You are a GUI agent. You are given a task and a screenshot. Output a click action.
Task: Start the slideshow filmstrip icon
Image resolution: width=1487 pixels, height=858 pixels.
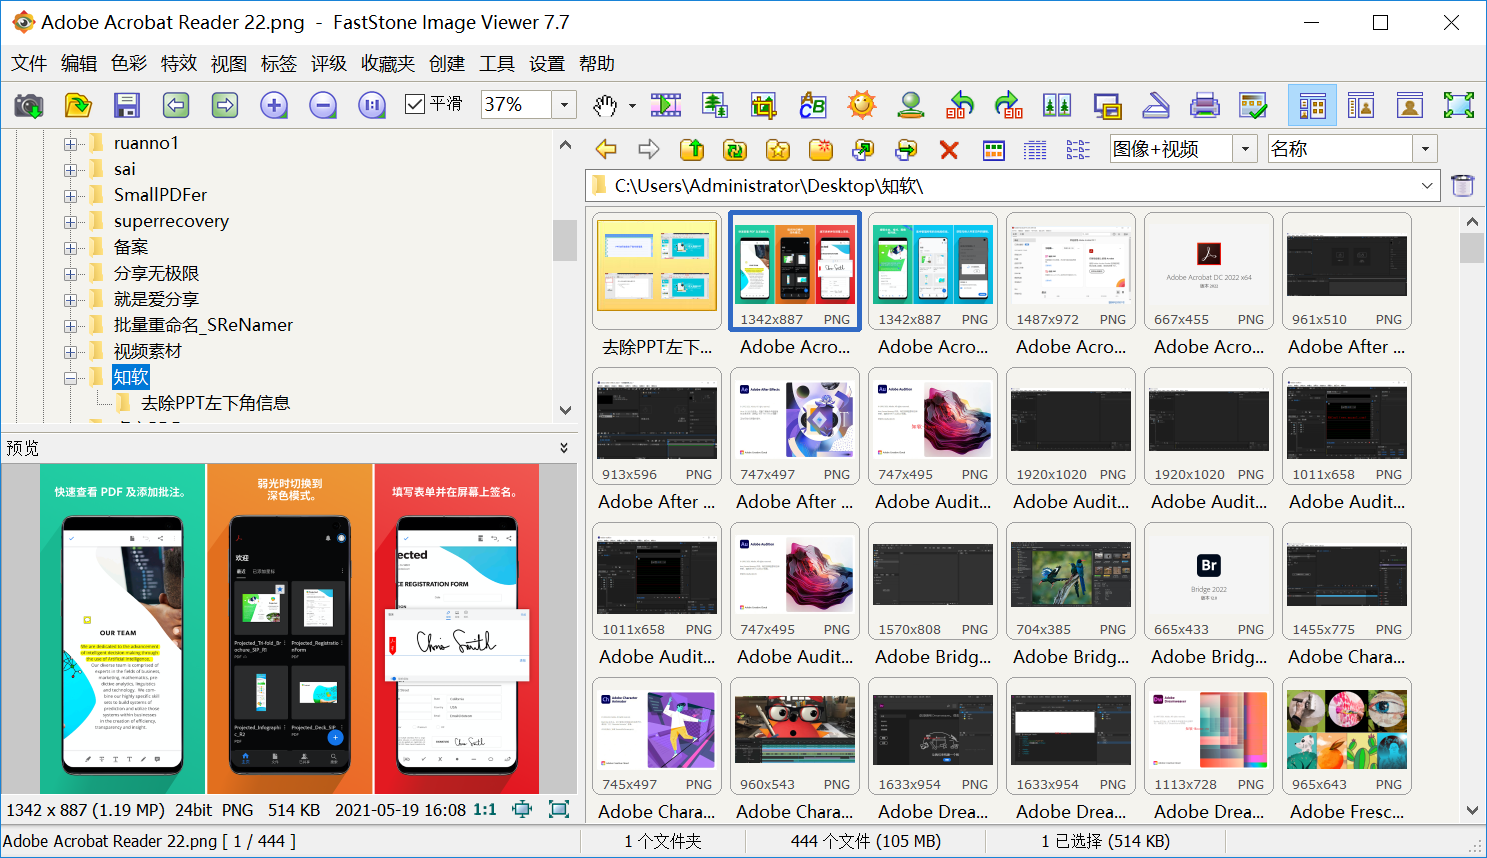666,105
